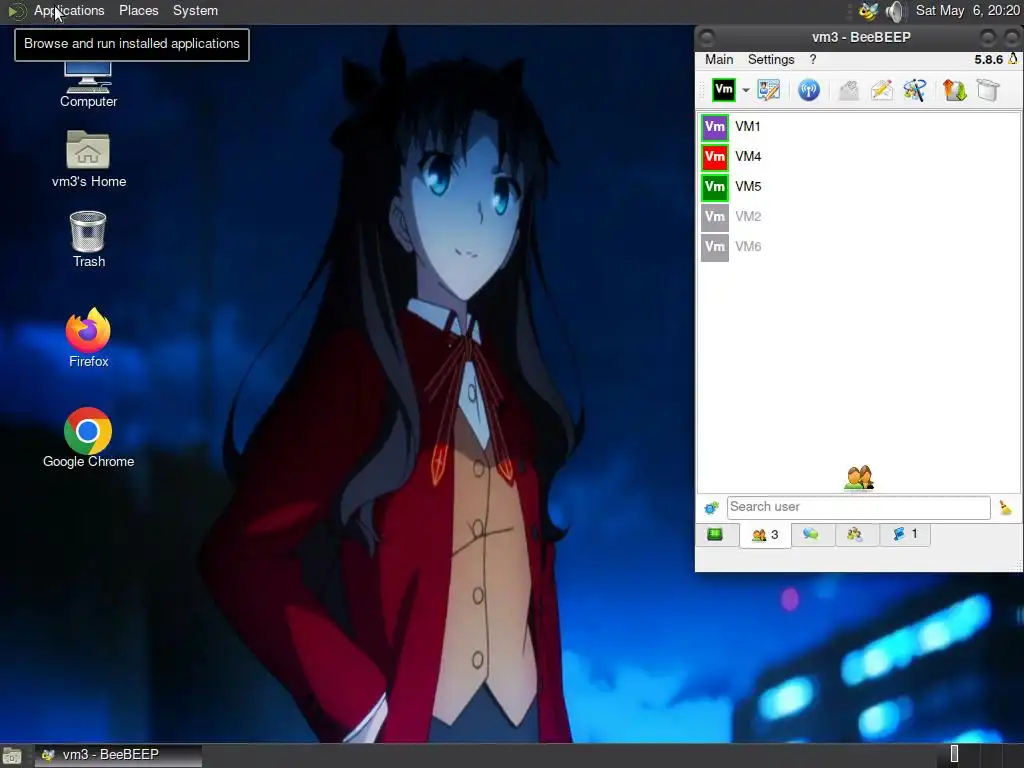Switch to the blue tab showing 1
Image resolution: width=1024 pixels, height=768 pixels.
(x=904, y=535)
